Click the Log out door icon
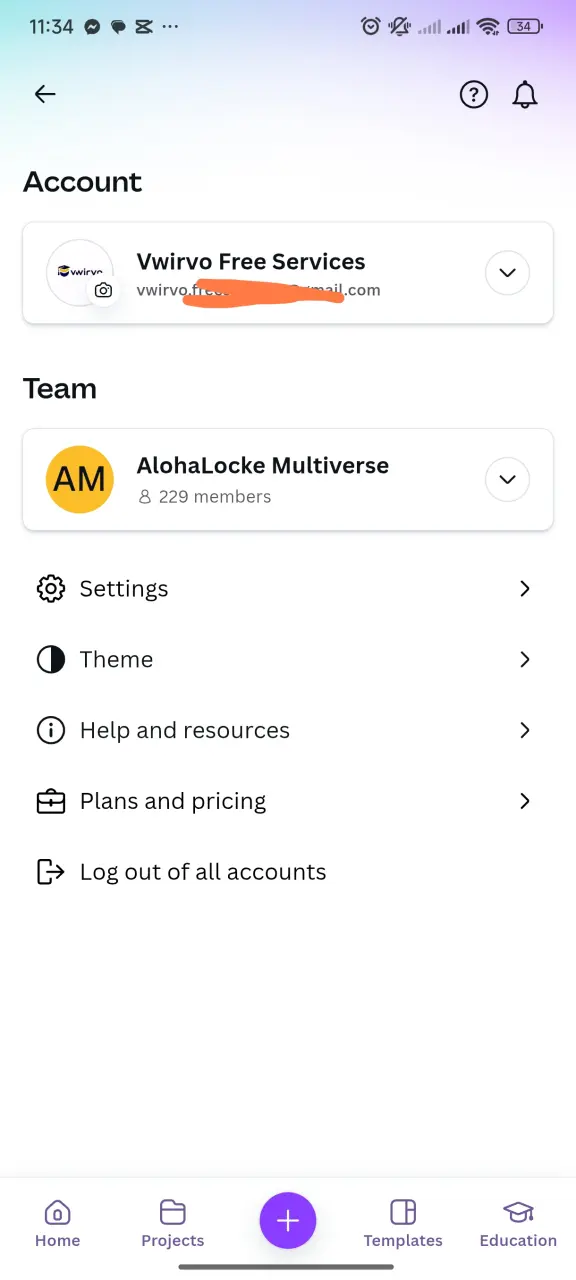 50,872
